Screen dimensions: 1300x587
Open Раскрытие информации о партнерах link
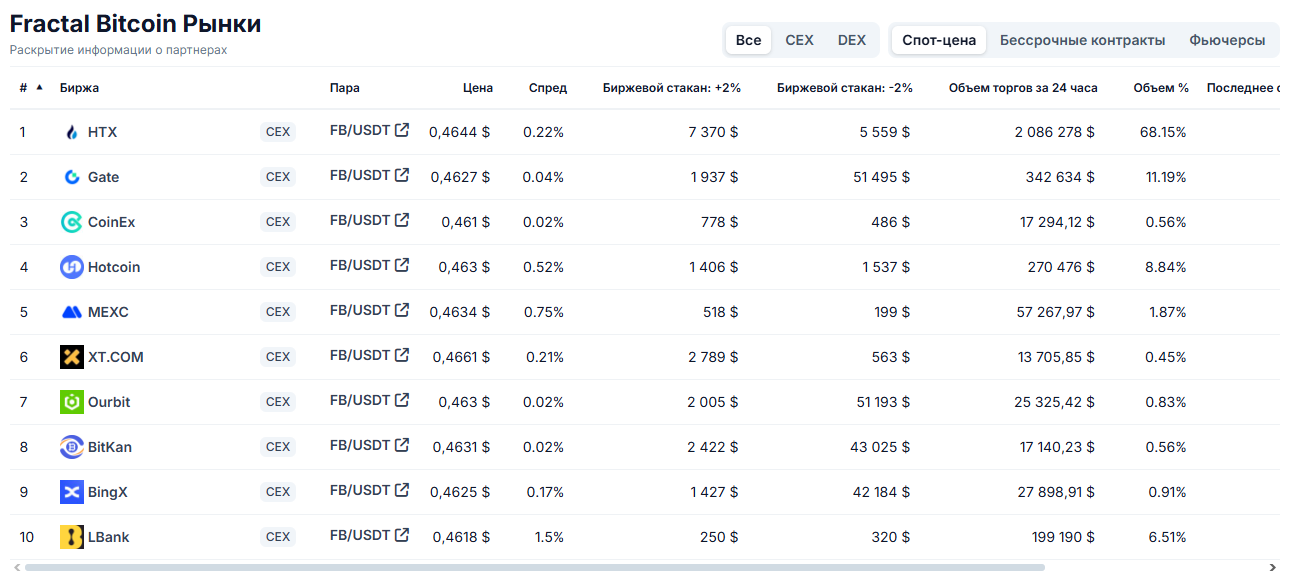tap(118, 50)
